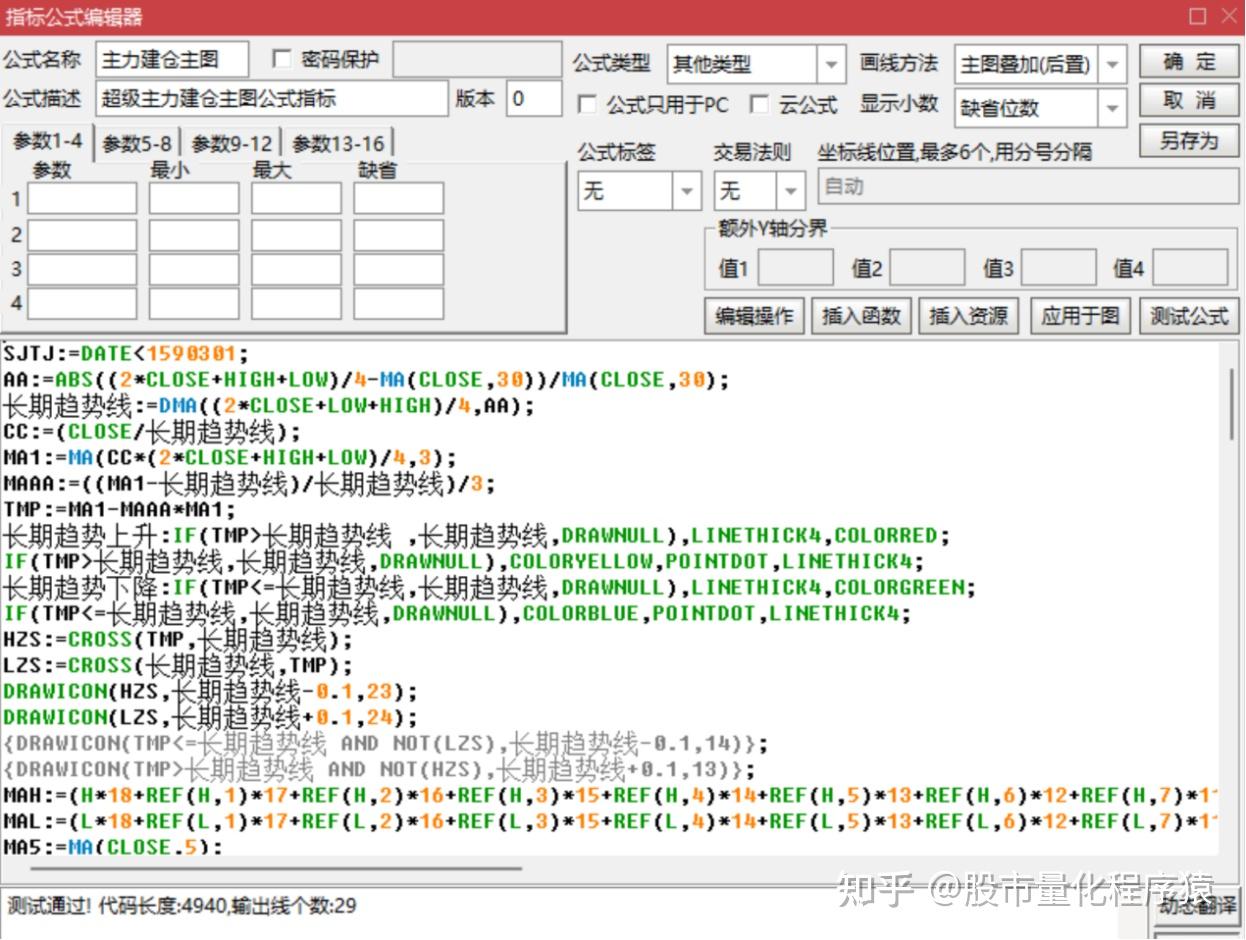The image size is (1246, 940).
Task: Open the 交易法则 dropdown
Action: (791, 190)
